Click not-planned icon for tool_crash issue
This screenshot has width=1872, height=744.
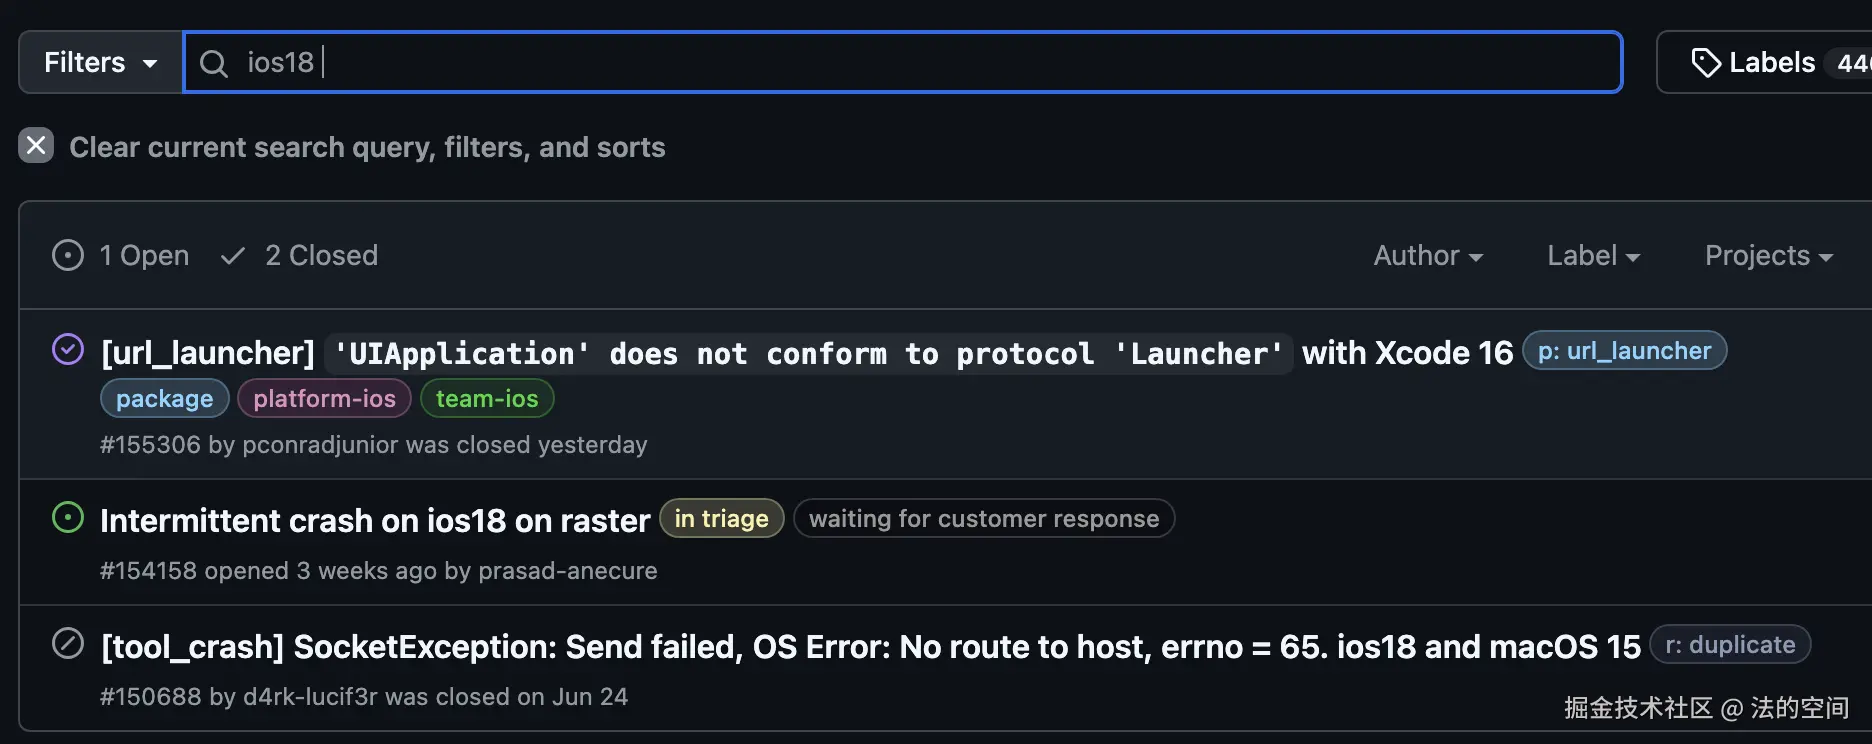[x=68, y=643]
